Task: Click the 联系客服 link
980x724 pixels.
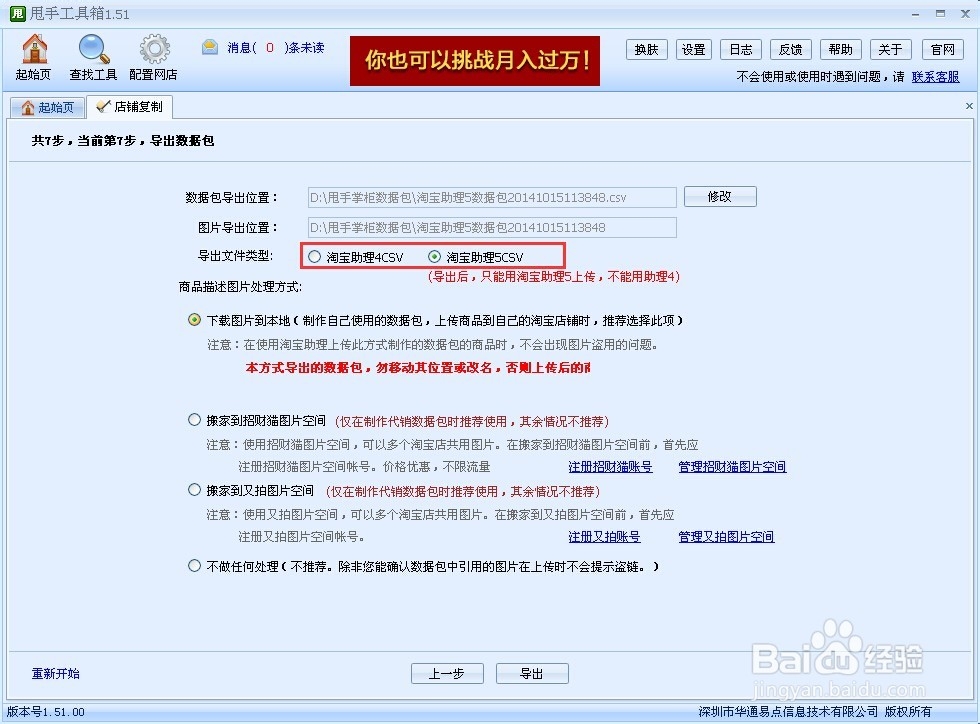Action: coord(935,77)
